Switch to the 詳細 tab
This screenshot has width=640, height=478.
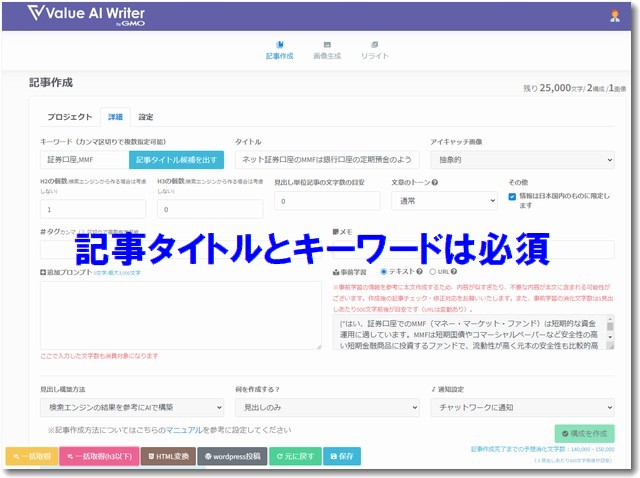pyautogui.click(x=115, y=117)
